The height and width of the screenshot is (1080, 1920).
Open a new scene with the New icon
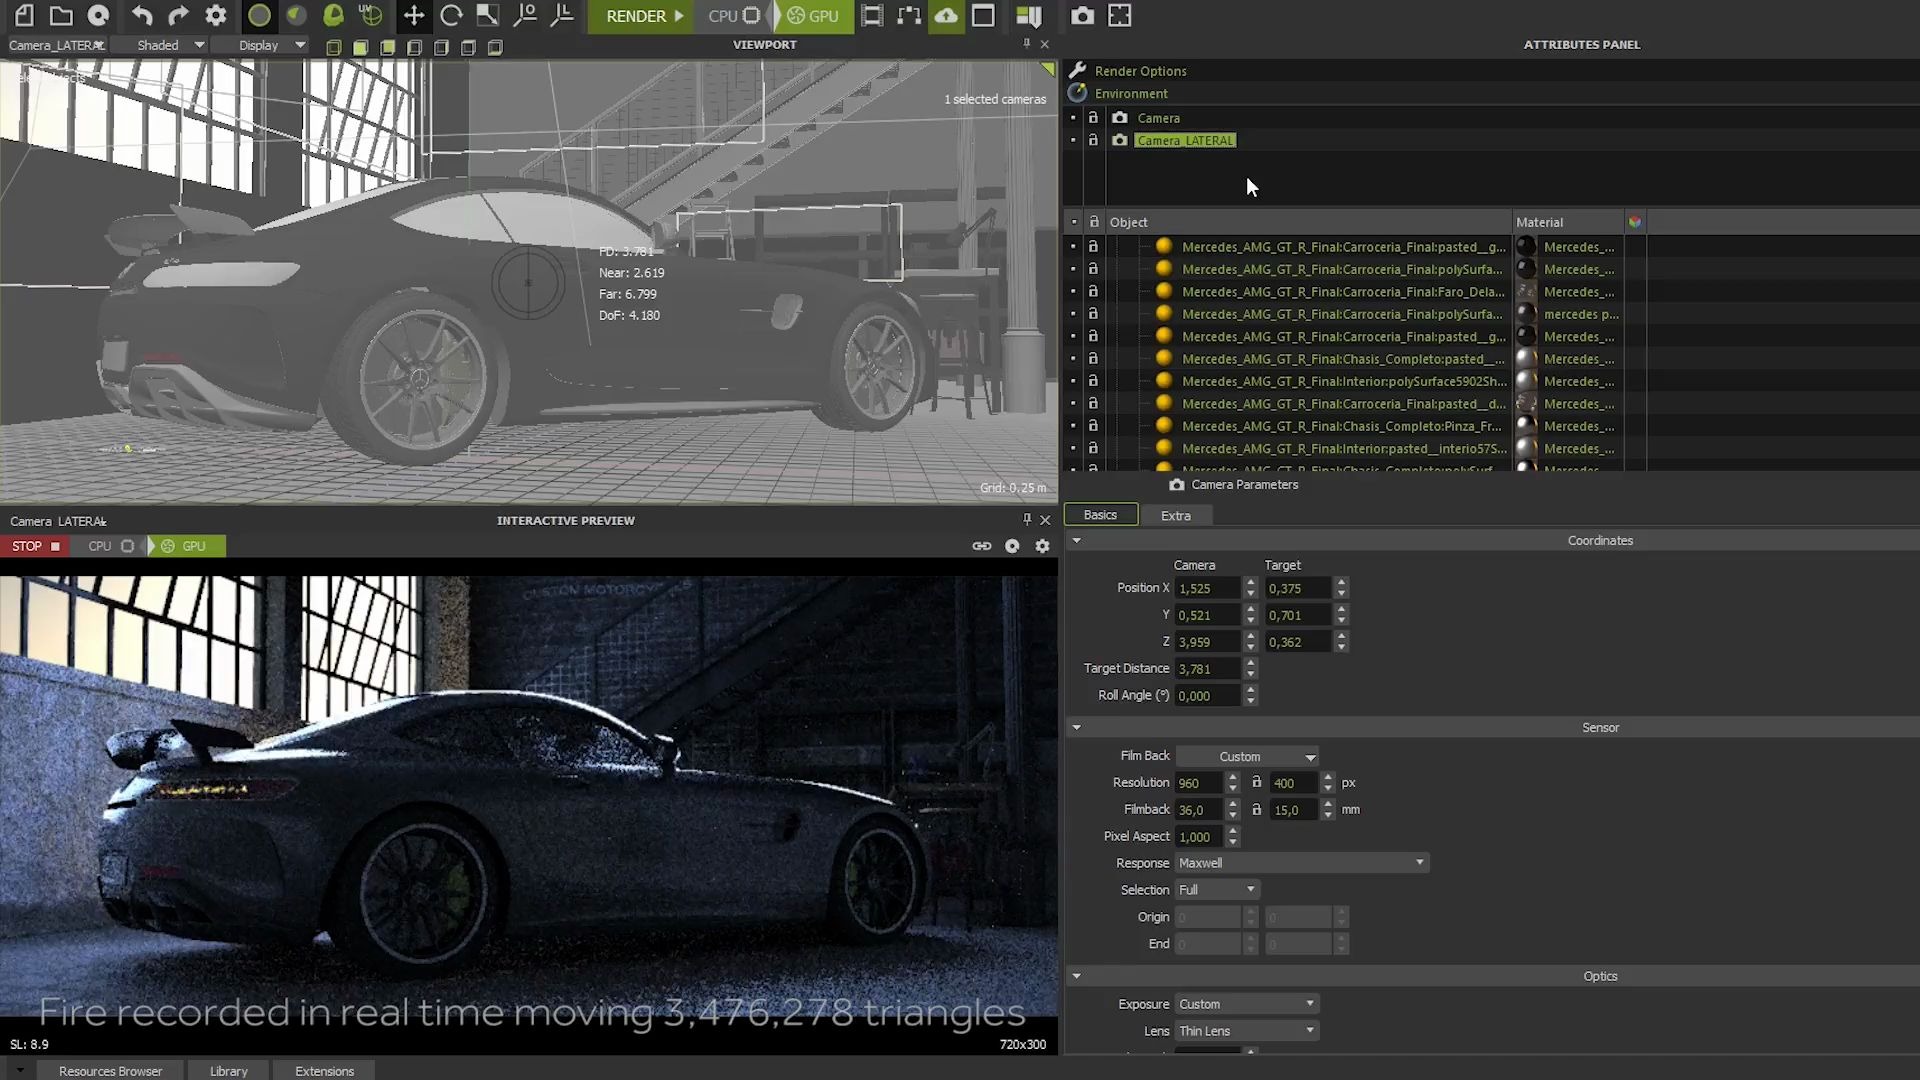22,15
